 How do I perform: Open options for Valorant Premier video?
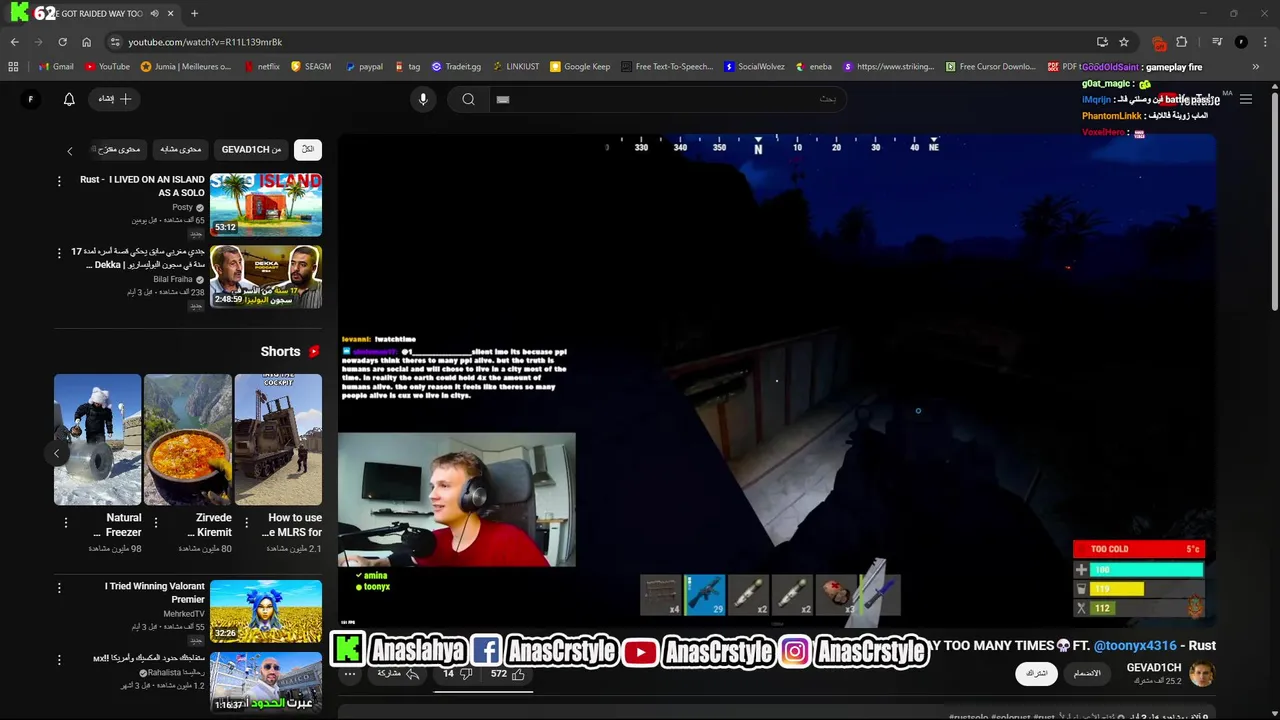(59, 587)
